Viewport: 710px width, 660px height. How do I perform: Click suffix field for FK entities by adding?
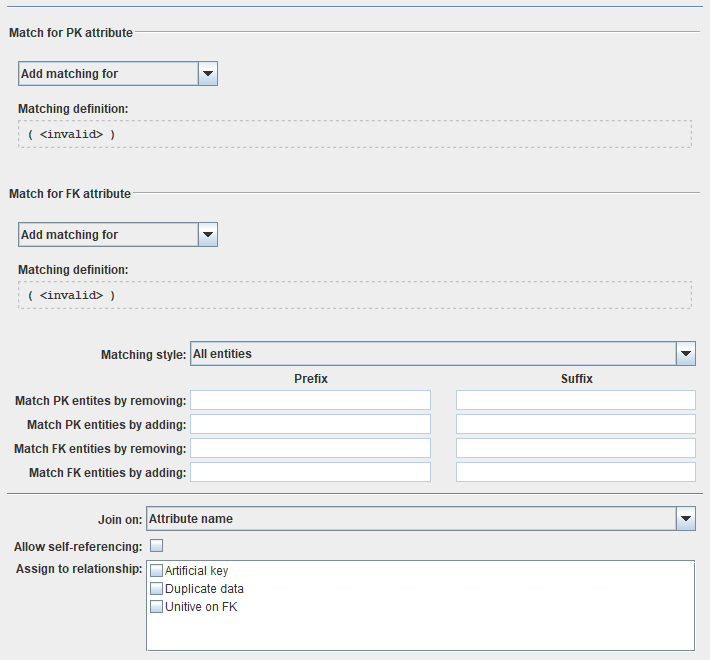click(x=575, y=472)
